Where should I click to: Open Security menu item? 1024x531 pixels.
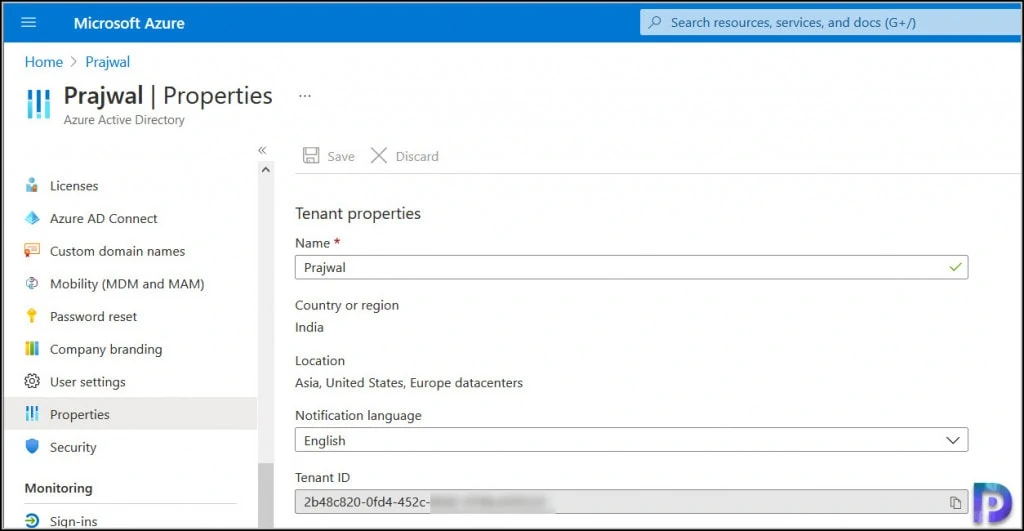(73, 447)
